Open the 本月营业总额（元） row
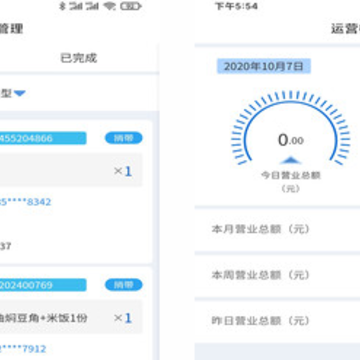The image size is (360, 360). 277,229
